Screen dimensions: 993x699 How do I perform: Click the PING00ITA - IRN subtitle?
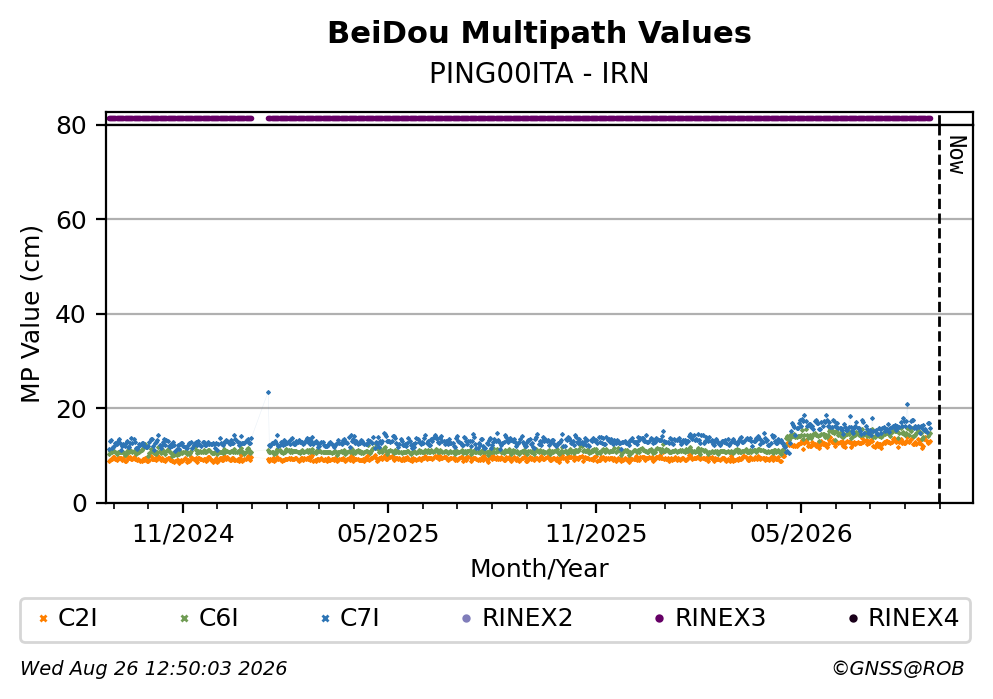[x=539, y=73]
